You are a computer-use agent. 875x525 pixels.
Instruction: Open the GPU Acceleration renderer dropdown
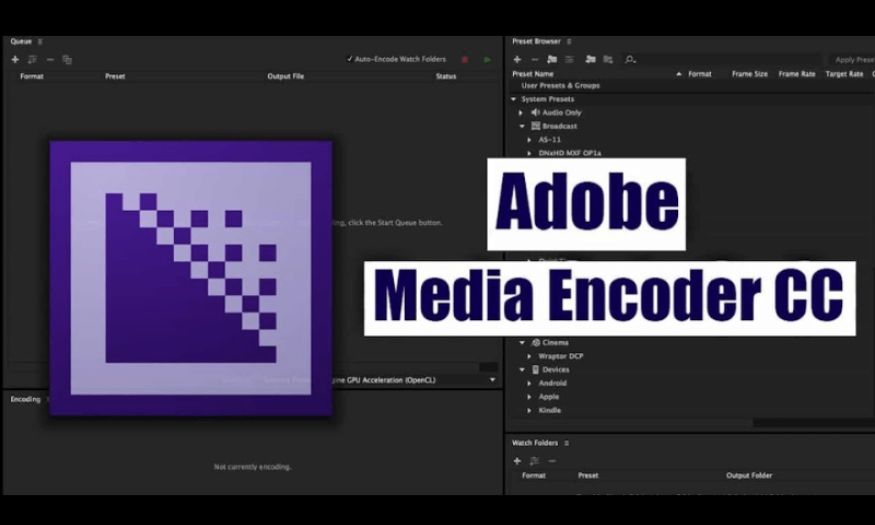pos(492,380)
